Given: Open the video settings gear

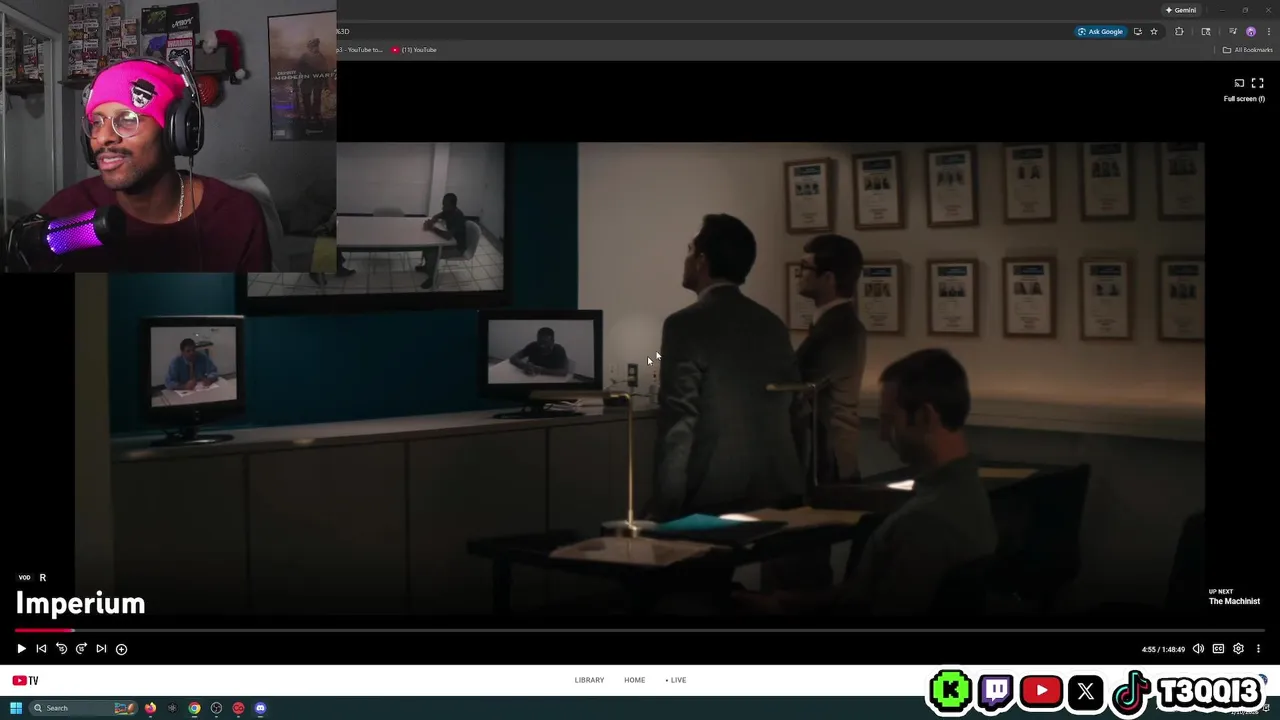Looking at the screenshot, I should 1238,648.
